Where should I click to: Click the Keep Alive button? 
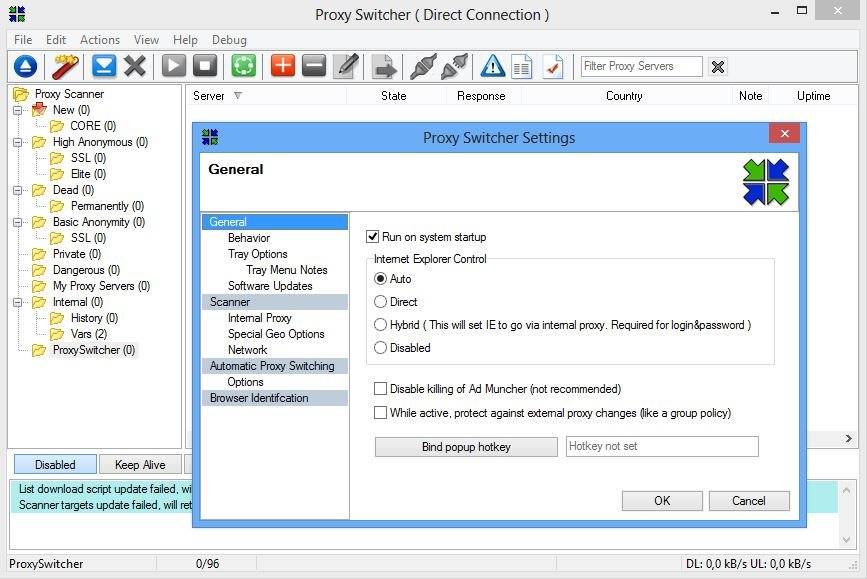pos(140,465)
